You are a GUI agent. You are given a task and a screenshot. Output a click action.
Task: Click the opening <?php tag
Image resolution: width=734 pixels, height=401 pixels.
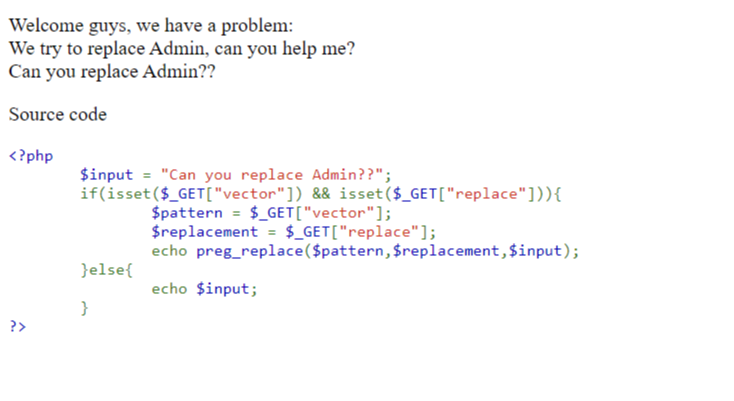pyautogui.click(x=31, y=156)
